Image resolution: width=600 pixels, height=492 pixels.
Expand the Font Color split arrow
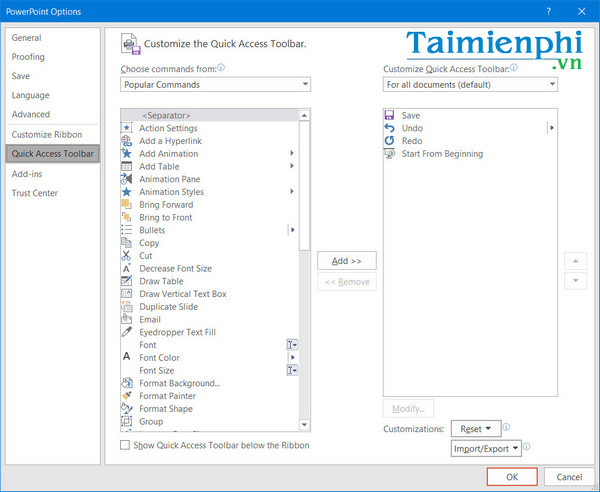[x=292, y=357]
